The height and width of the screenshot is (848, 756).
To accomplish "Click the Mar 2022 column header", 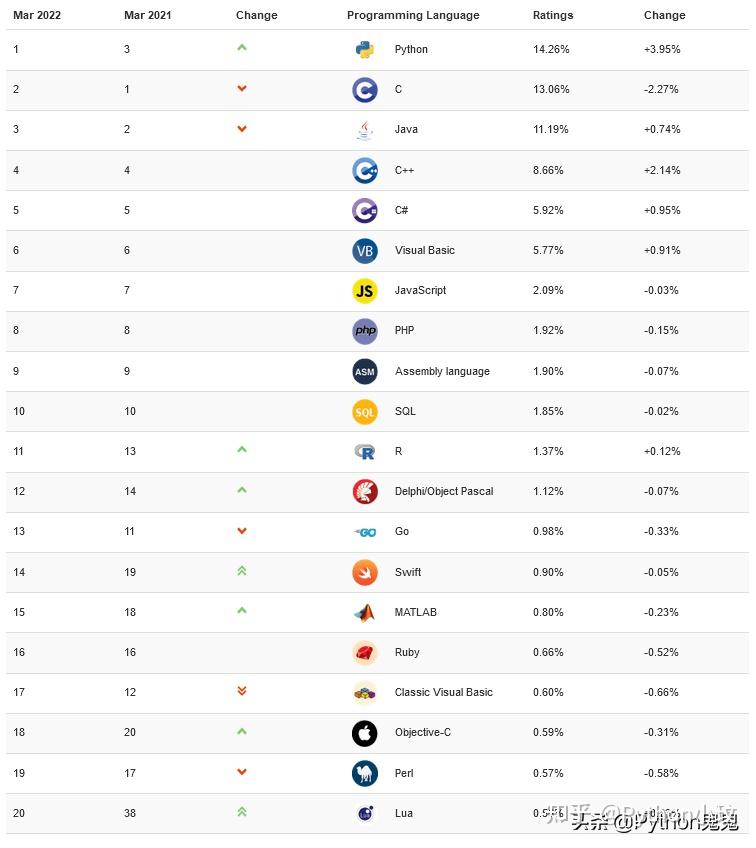I will [x=38, y=15].
